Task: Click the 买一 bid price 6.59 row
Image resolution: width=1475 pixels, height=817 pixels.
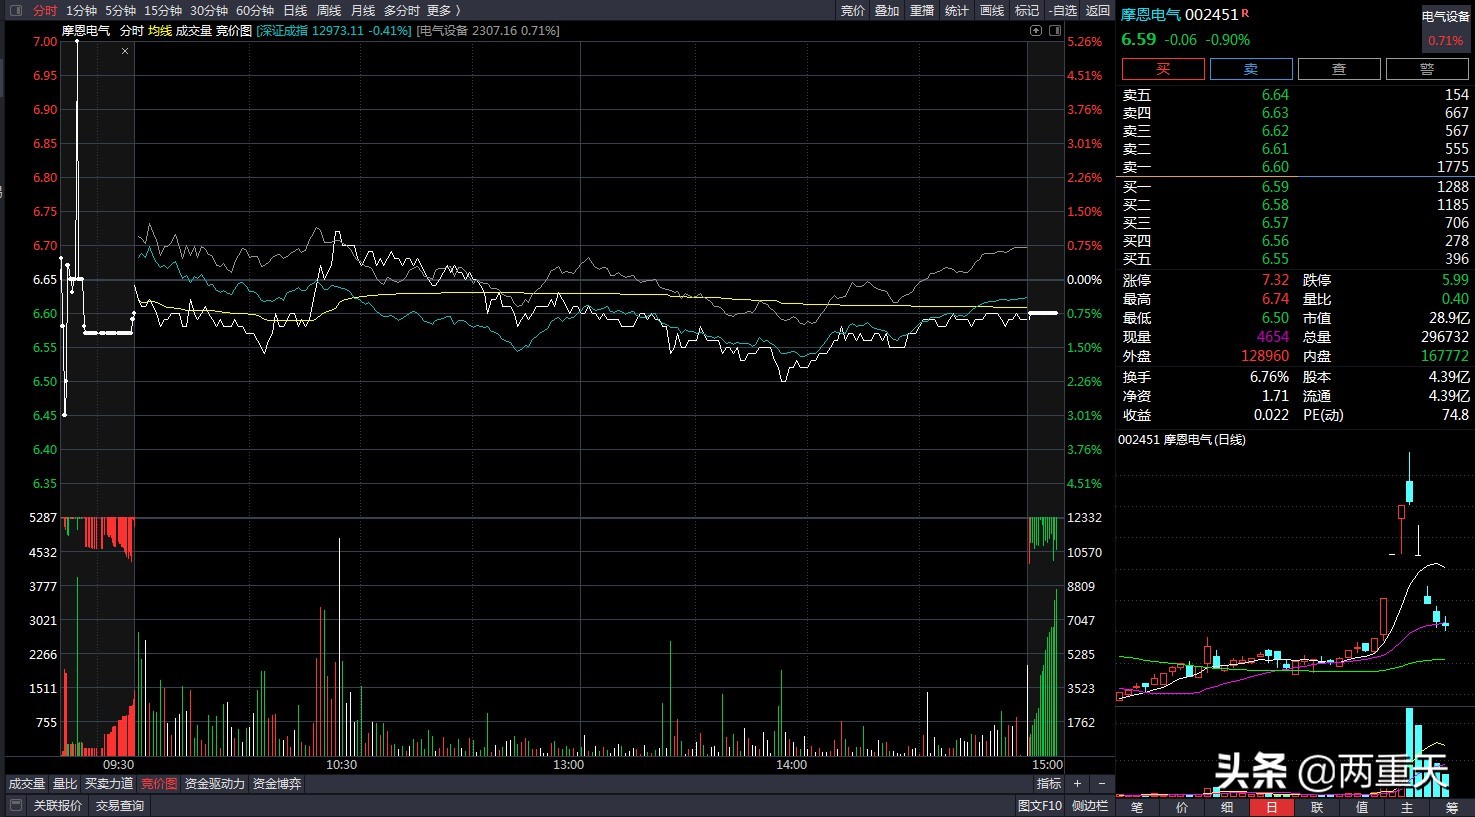Action: pos(1295,187)
